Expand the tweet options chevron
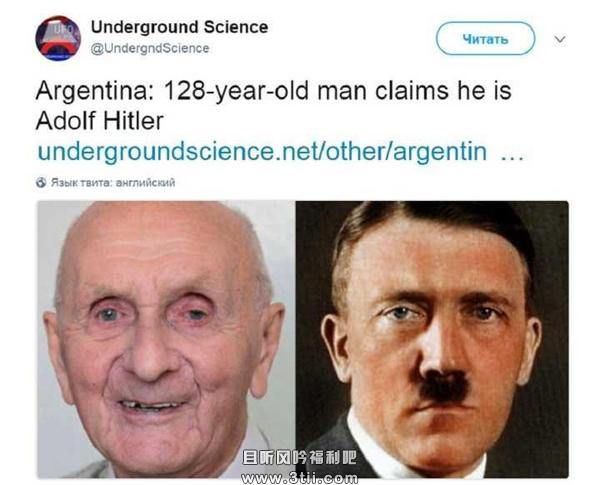The height and width of the screenshot is (485, 600). click(560, 39)
